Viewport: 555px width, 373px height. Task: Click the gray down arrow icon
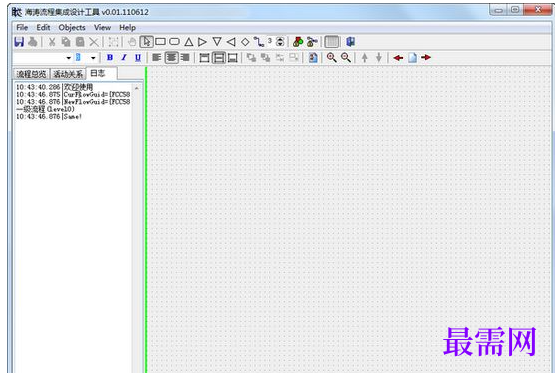click(x=379, y=57)
